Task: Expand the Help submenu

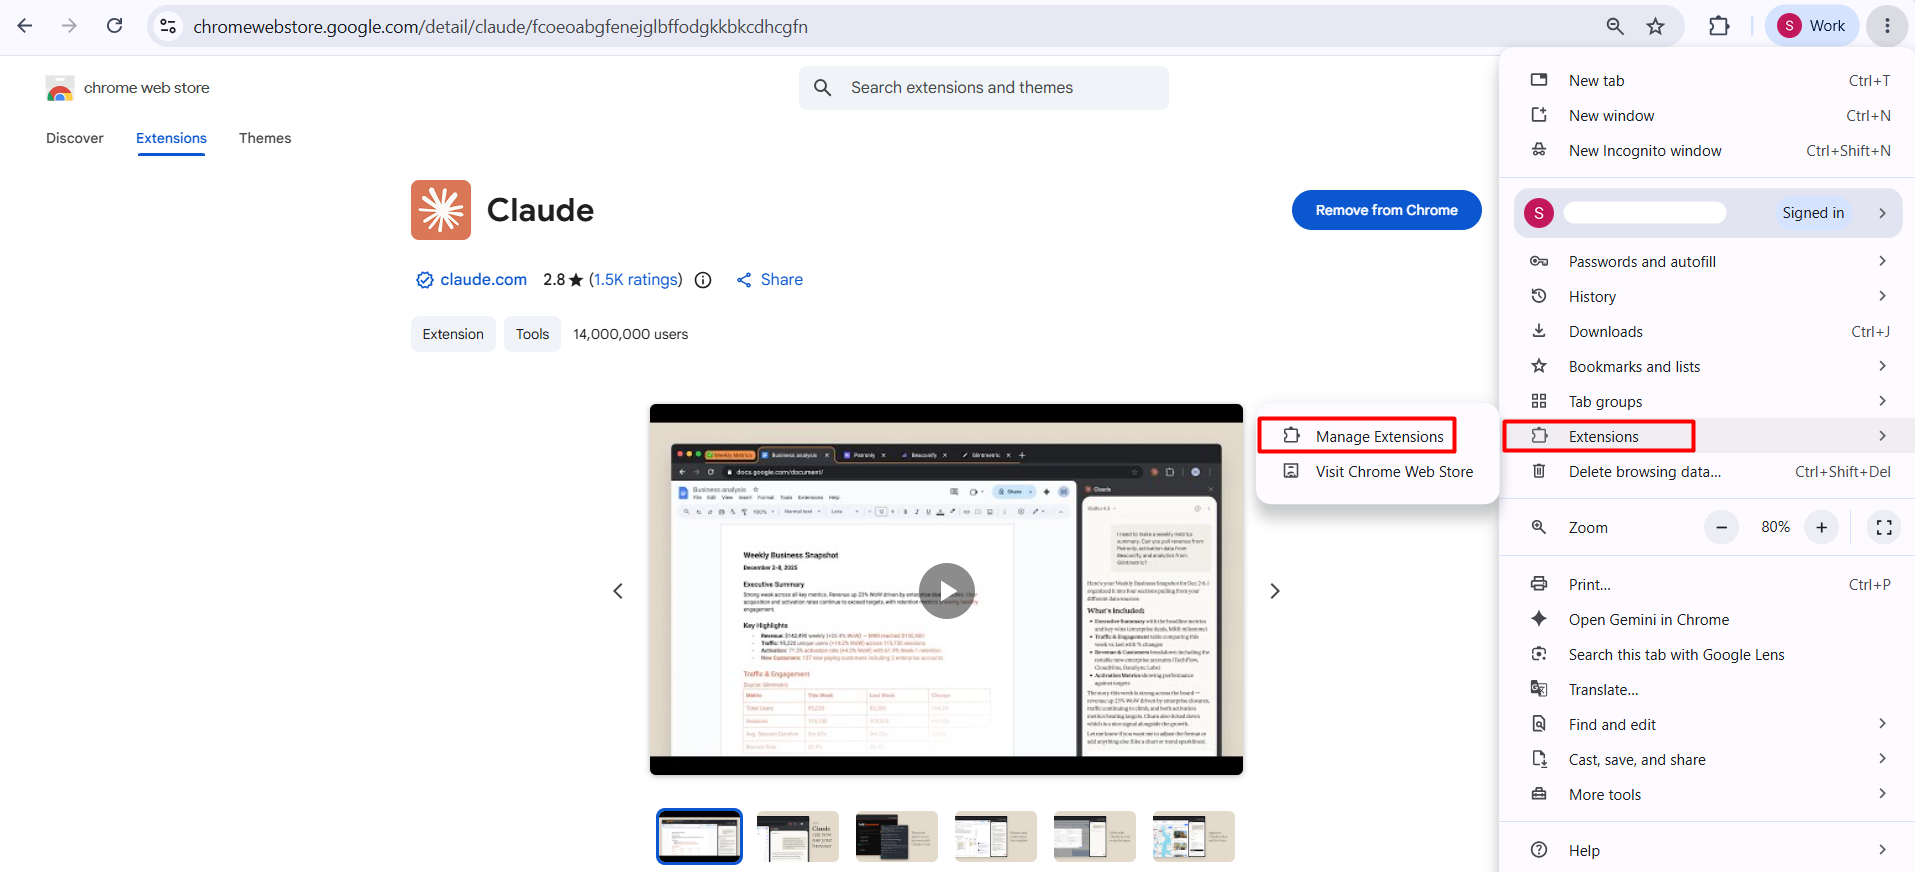Action: pos(1882,850)
